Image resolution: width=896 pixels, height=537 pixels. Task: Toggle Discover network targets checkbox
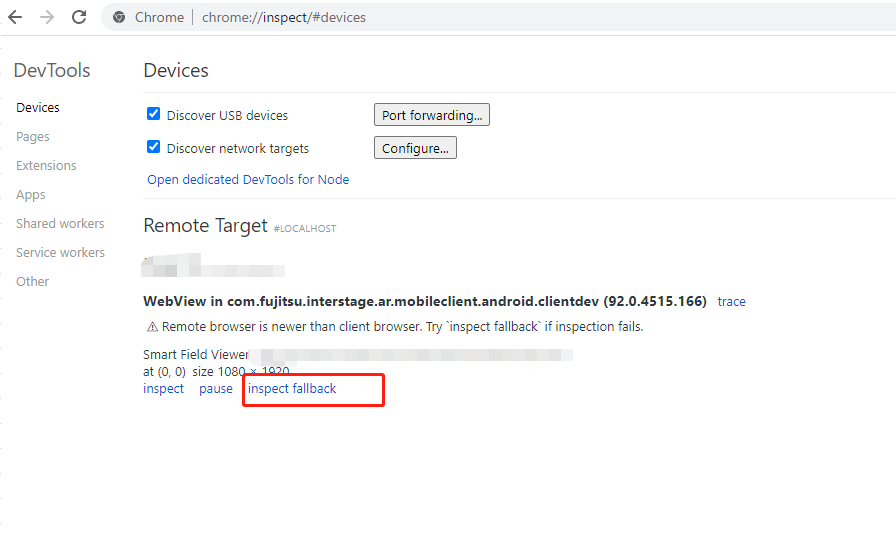coord(154,147)
